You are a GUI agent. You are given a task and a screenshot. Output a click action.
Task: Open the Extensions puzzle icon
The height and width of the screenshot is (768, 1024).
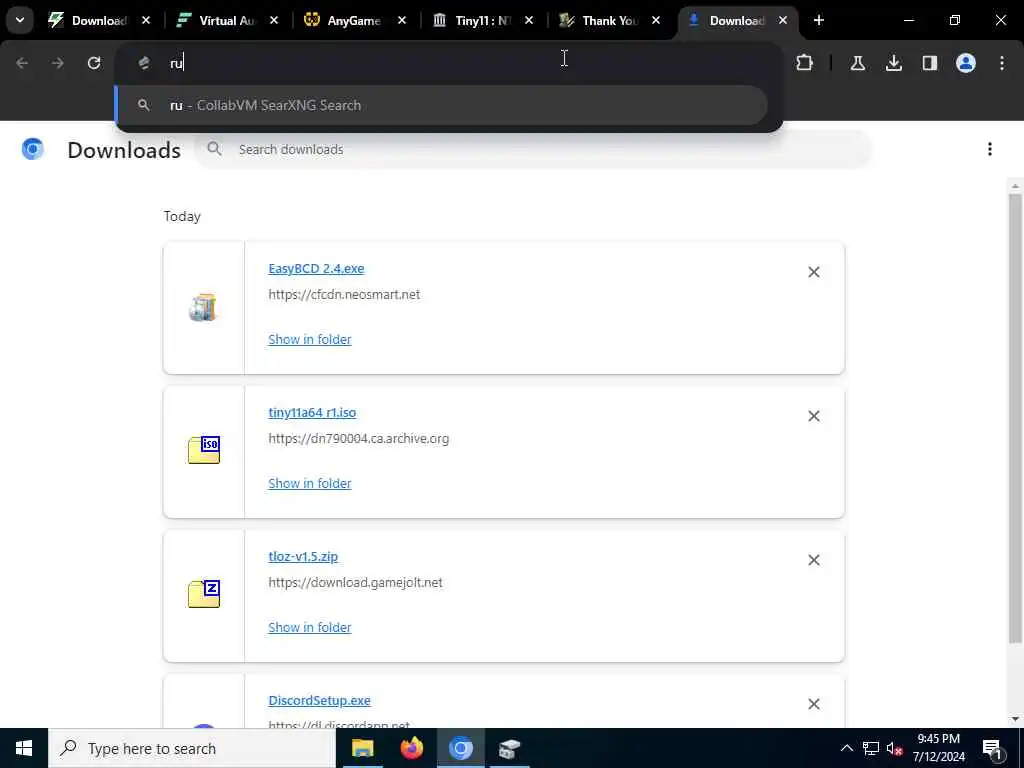(805, 63)
